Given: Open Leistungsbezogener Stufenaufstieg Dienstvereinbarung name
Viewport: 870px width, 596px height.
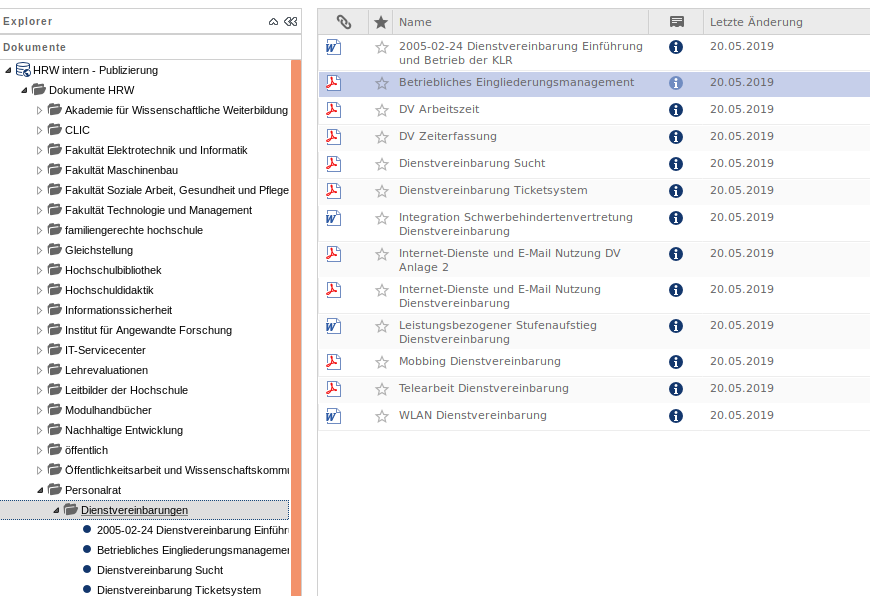Looking at the screenshot, I should tap(498, 332).
